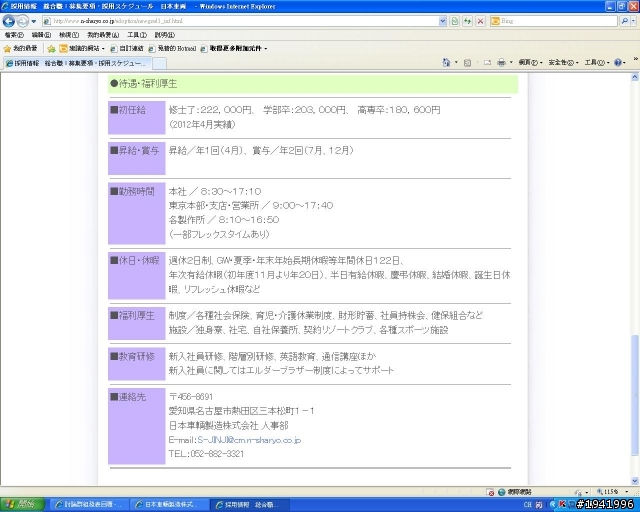The height and width of the screenshot is (512, 640).
Task: Click the search magnifier button
Action: tap(623, 21)
